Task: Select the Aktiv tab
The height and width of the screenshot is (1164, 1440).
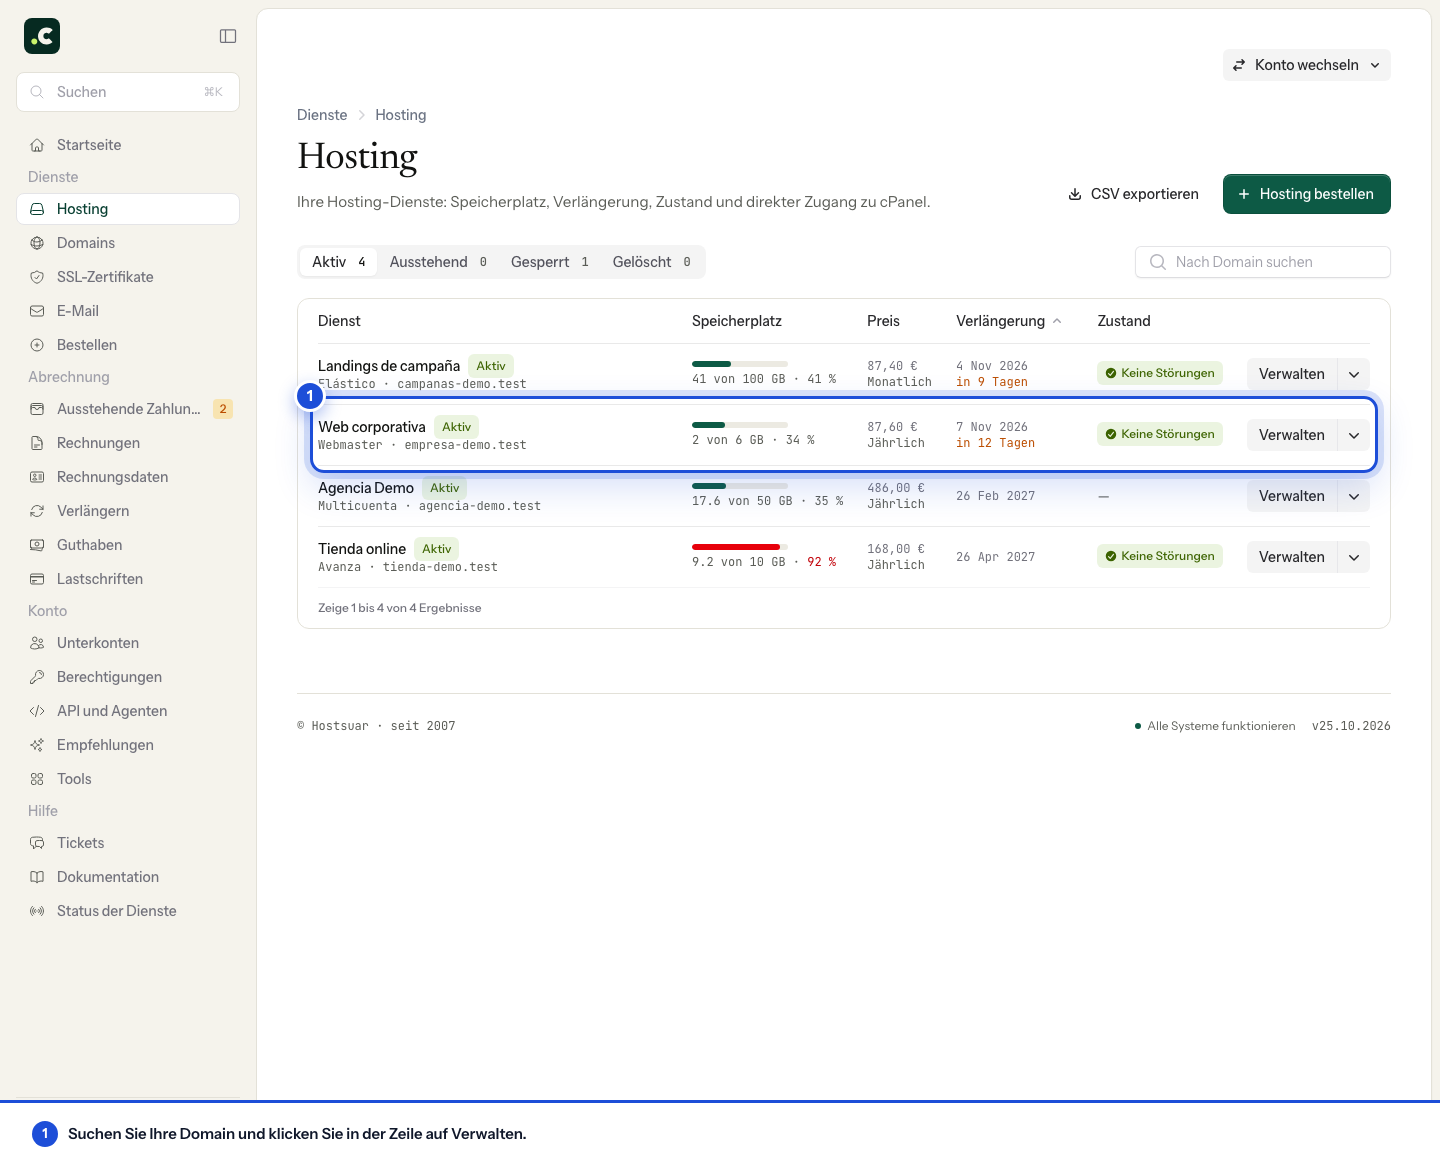Action: tap(339, 262)
